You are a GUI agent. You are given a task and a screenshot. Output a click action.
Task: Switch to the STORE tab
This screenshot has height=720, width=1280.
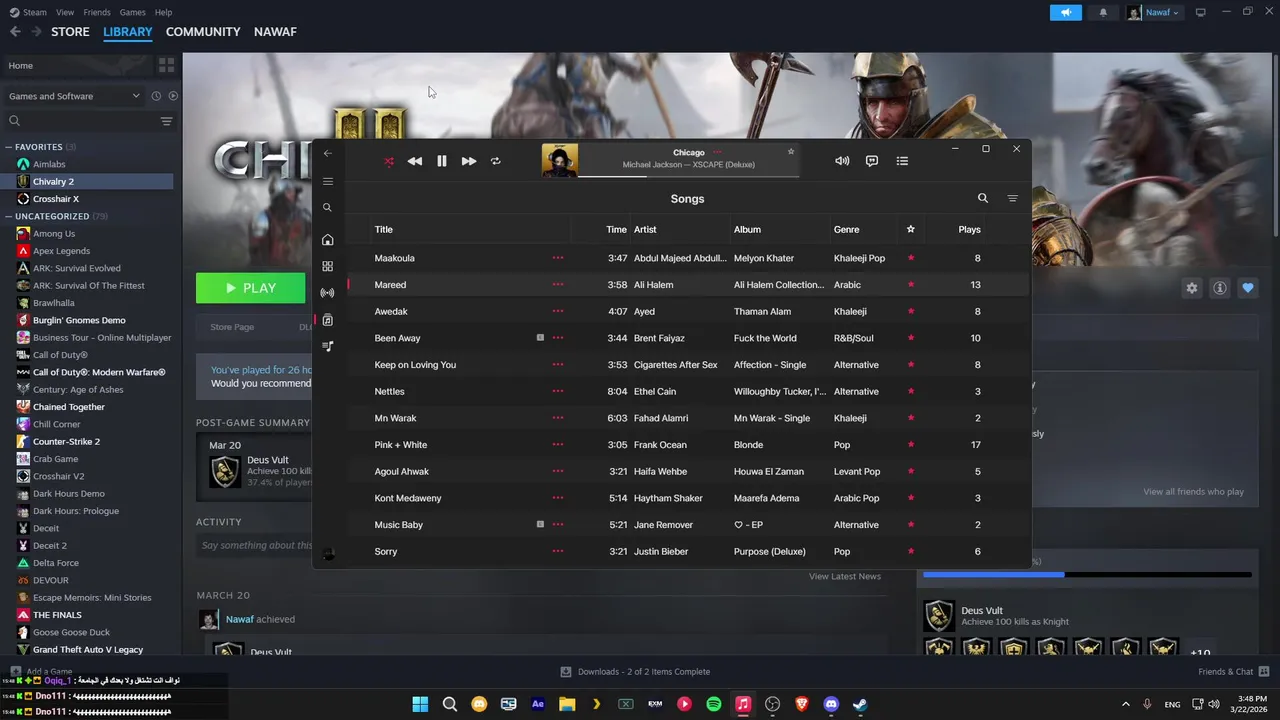click(x=70, y=32)
